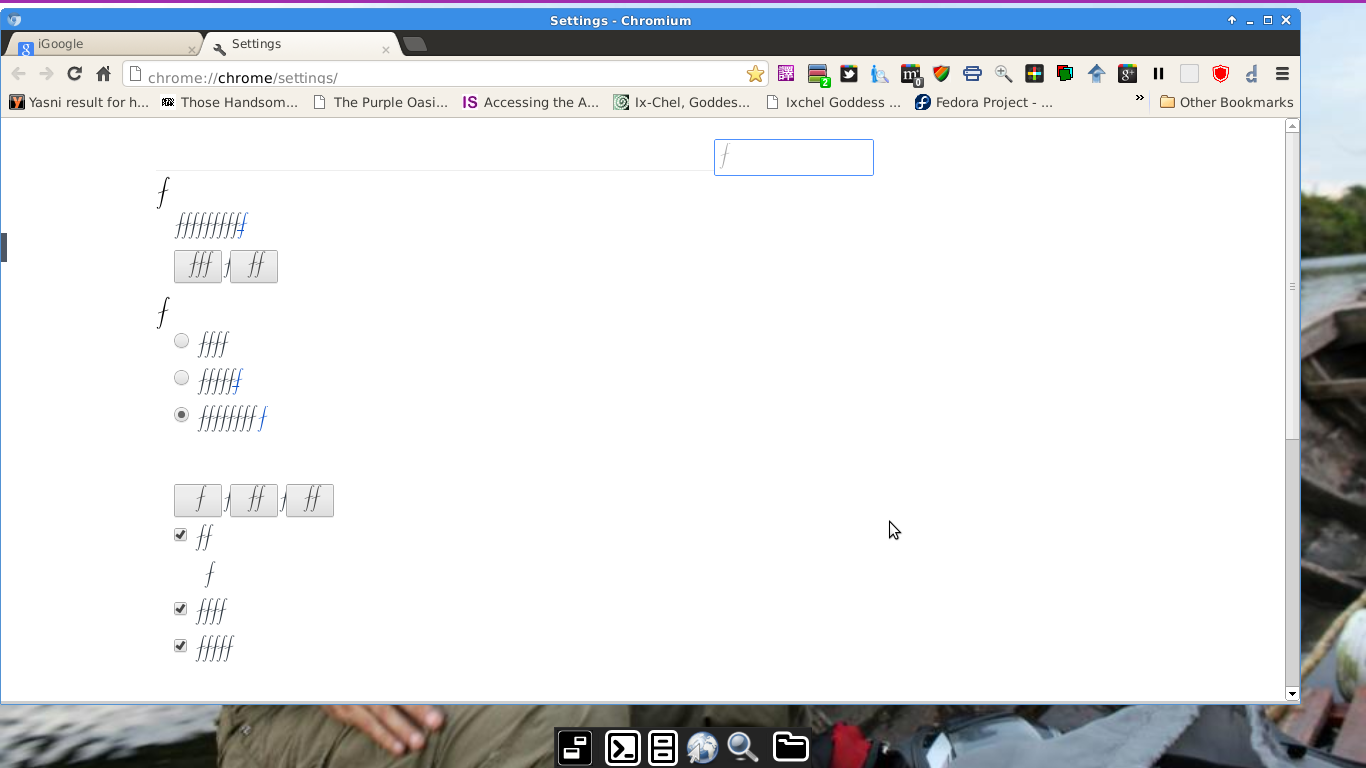Viewport: 1366px width, 768px height.
Task: Click the blank grey square extension
Action: coord(1189,74)
